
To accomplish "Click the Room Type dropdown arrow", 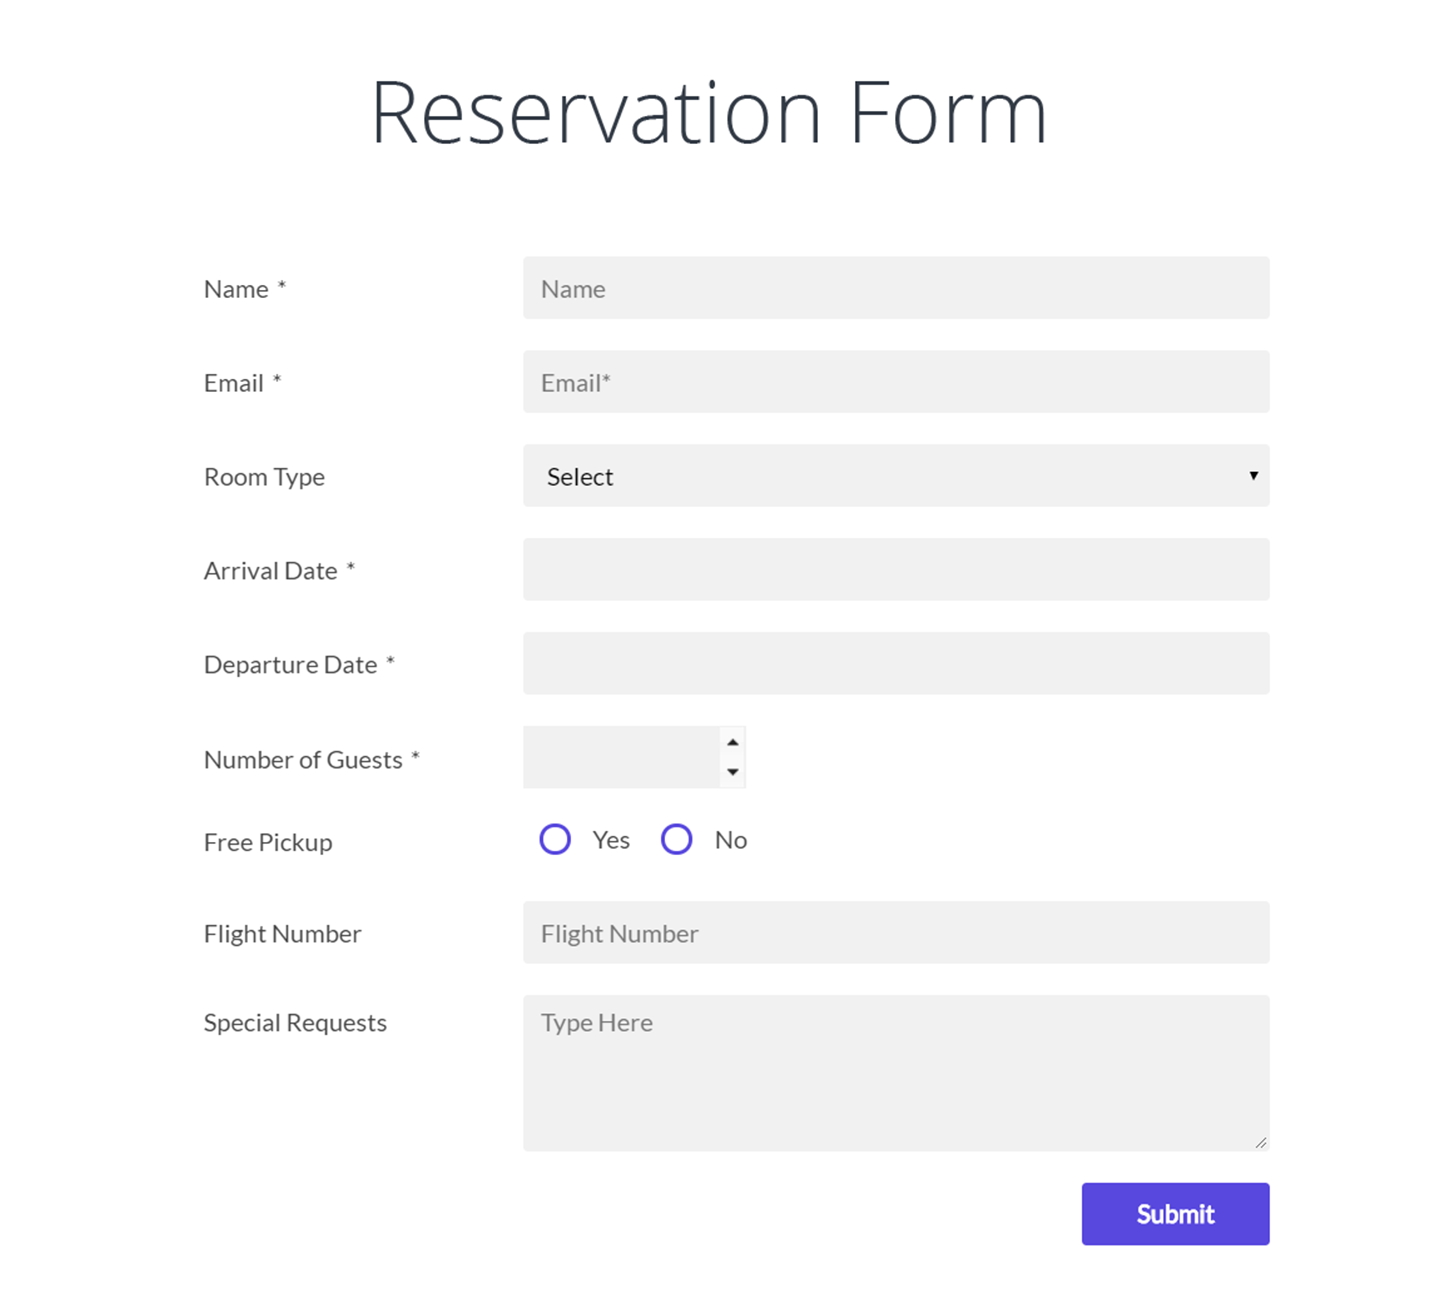I will pos(1253,476).
